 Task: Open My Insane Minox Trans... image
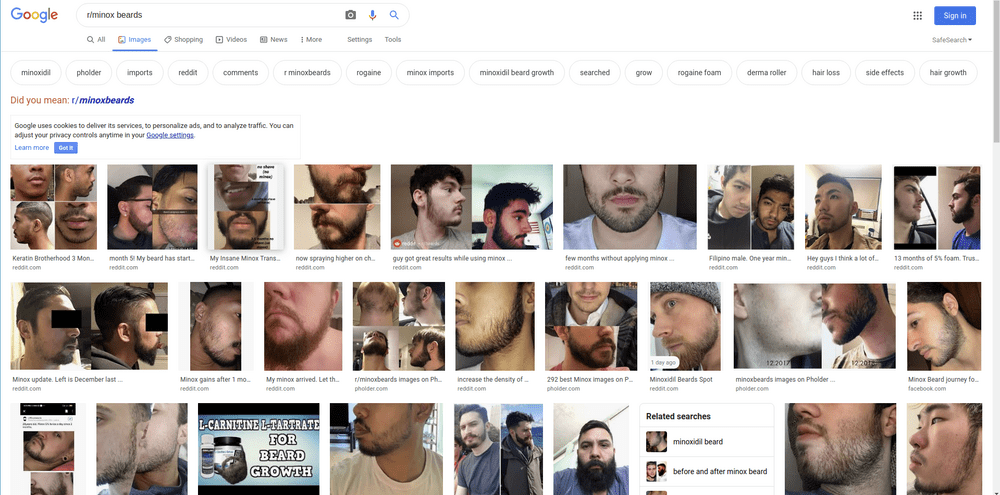pos(246,207)
